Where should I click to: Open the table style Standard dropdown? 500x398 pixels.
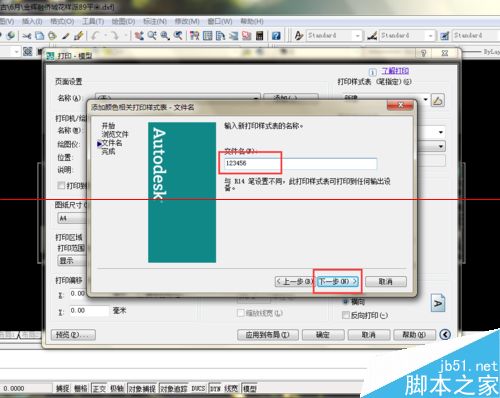click(476, 35)
